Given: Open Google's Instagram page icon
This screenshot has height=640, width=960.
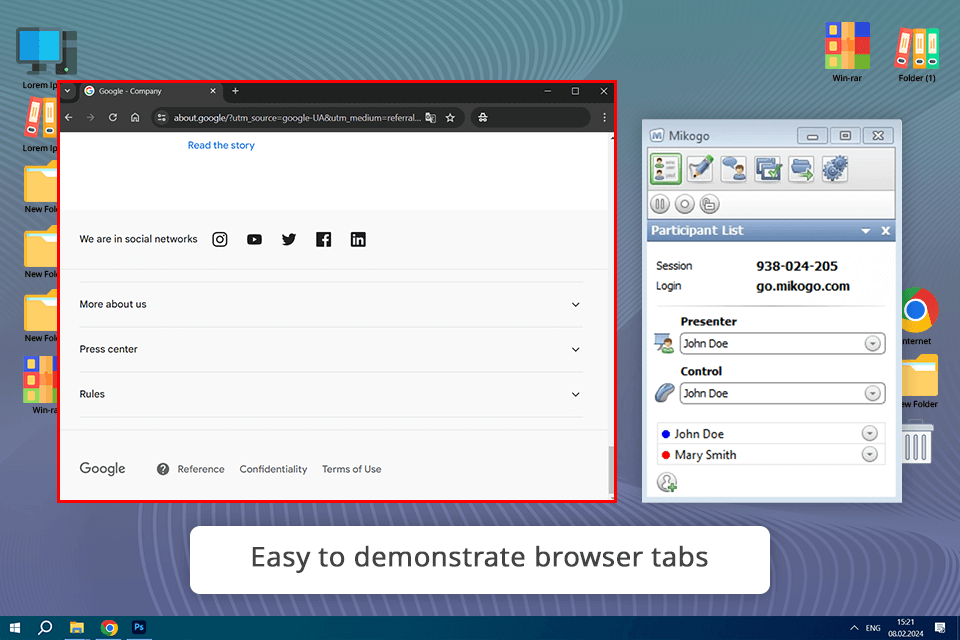Looking at the screenshot, I should pyautogui.click(x=220, y=239).
